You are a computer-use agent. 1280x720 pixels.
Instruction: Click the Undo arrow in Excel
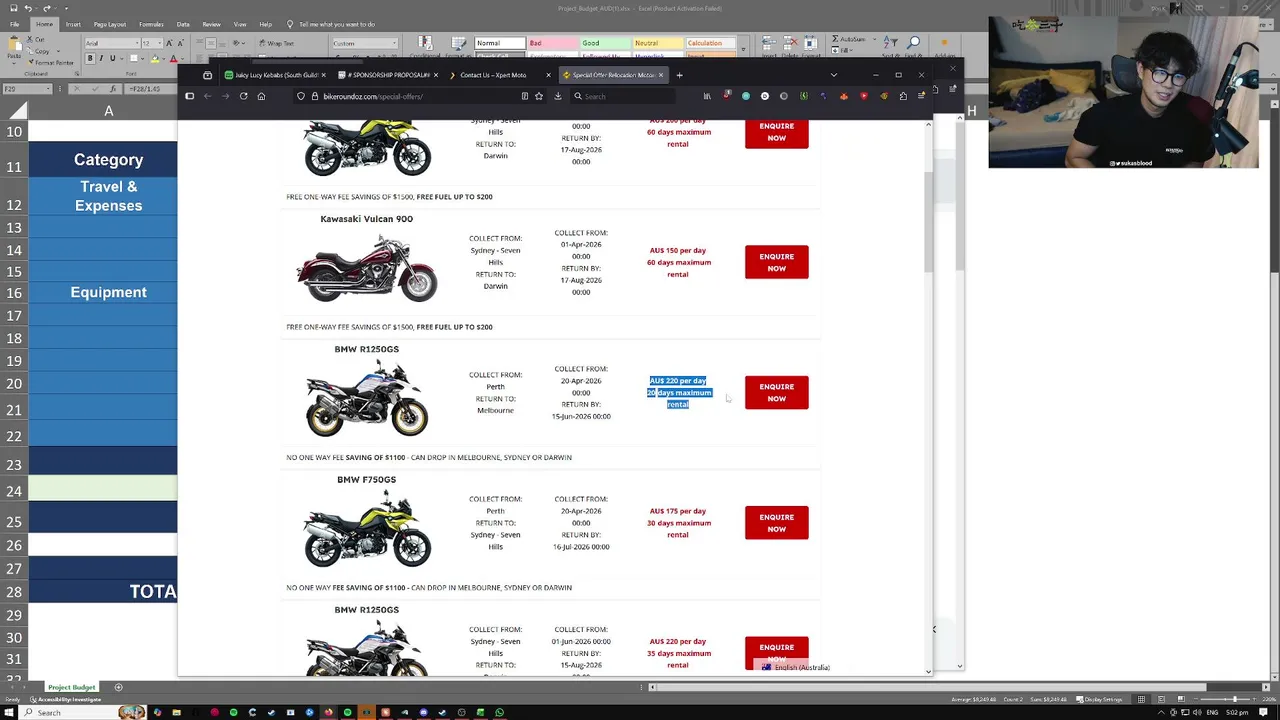(27, 8)
